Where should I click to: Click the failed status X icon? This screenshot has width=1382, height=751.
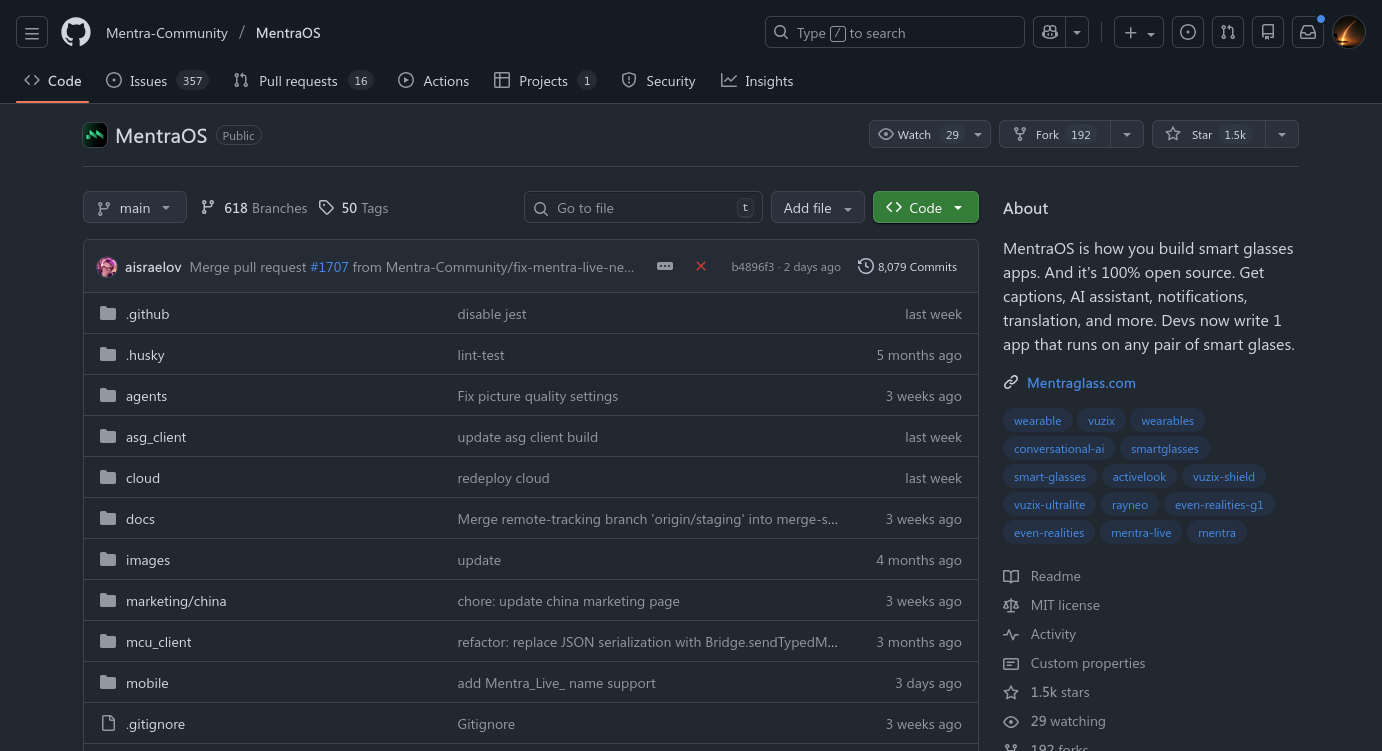(x=701, y=266)
